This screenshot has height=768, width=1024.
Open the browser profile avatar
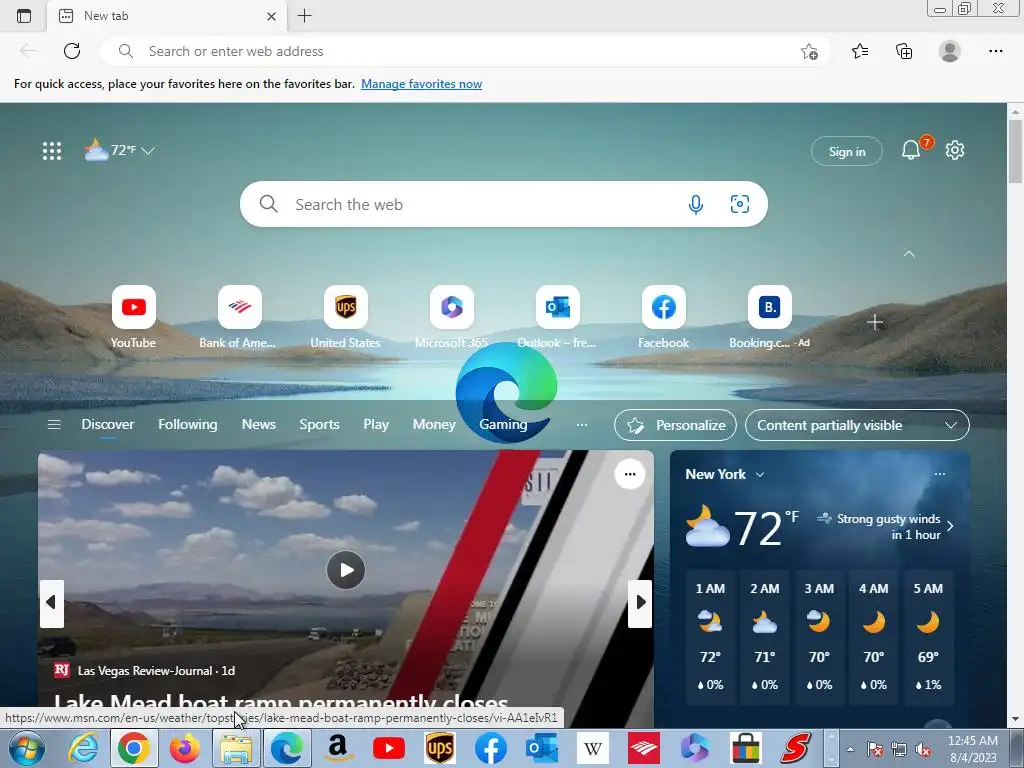click(950, 51)
